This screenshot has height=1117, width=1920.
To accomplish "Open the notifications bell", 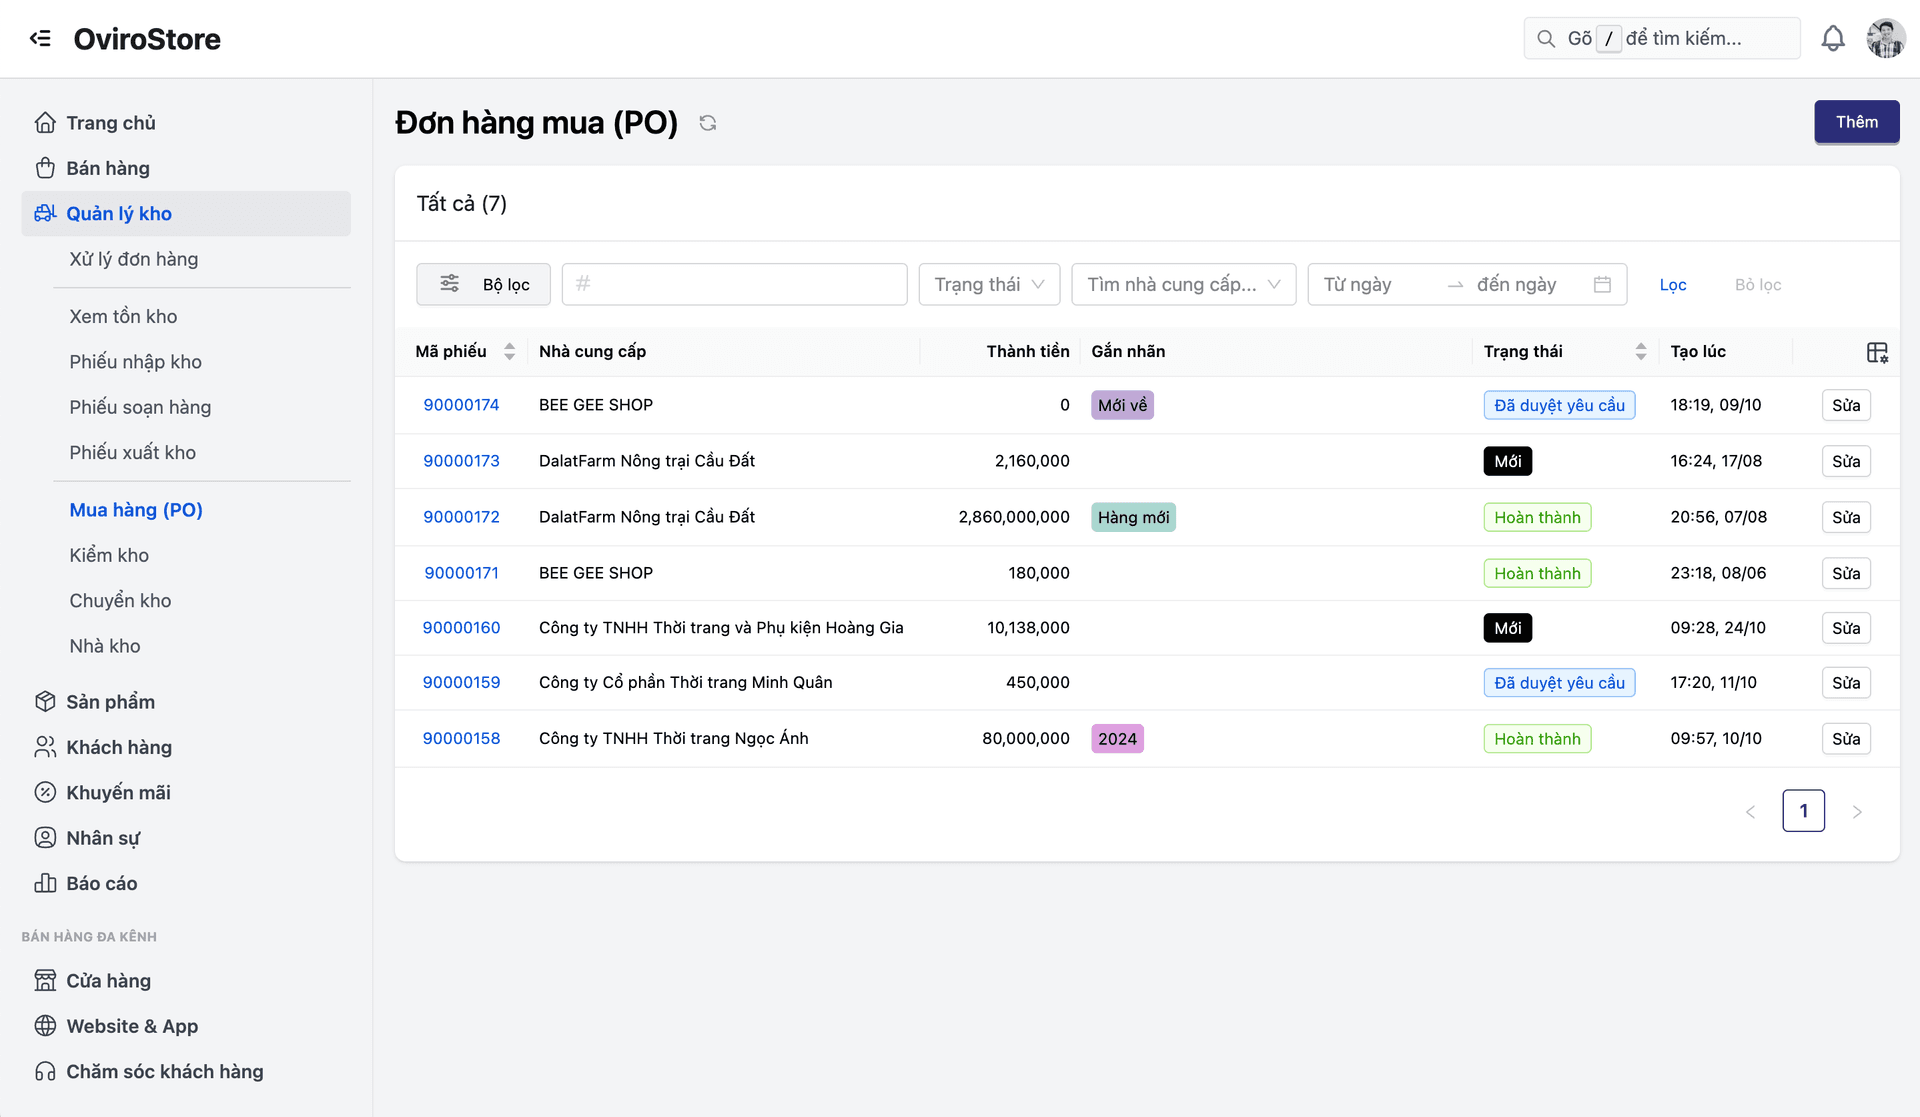I will point(1832,38).
